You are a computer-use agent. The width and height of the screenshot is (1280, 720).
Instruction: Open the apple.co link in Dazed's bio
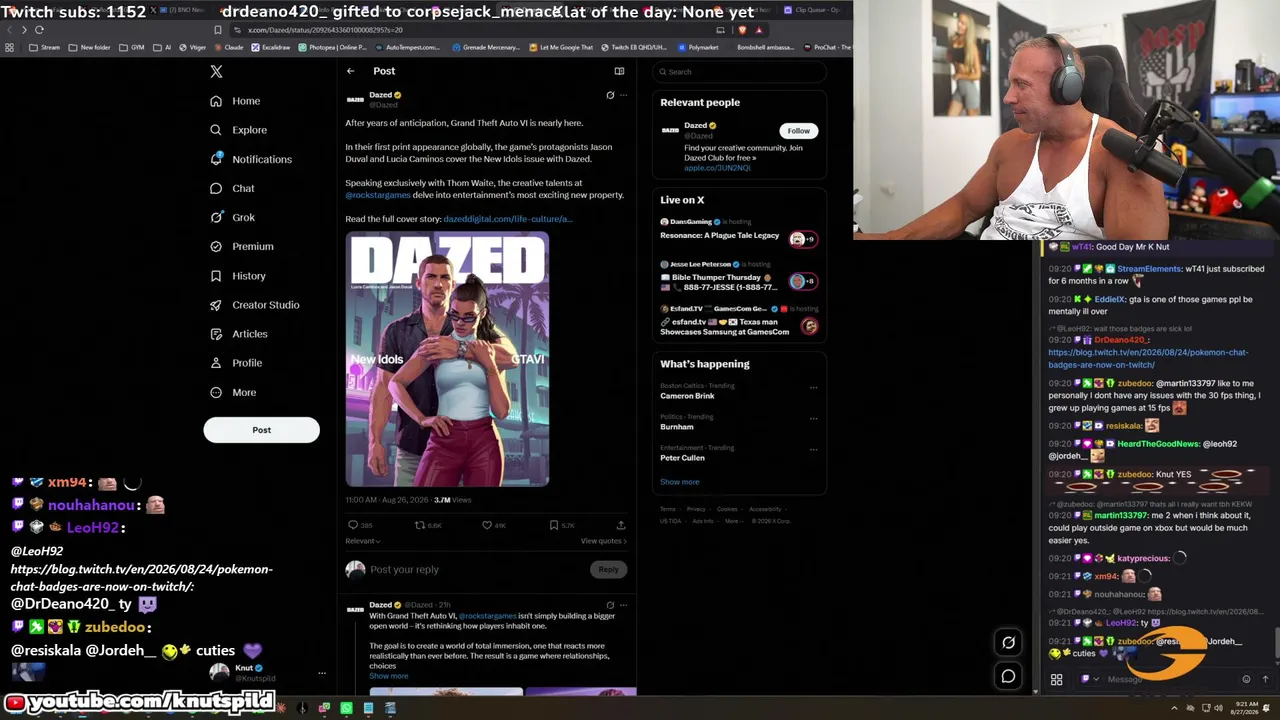pos(717,168)
